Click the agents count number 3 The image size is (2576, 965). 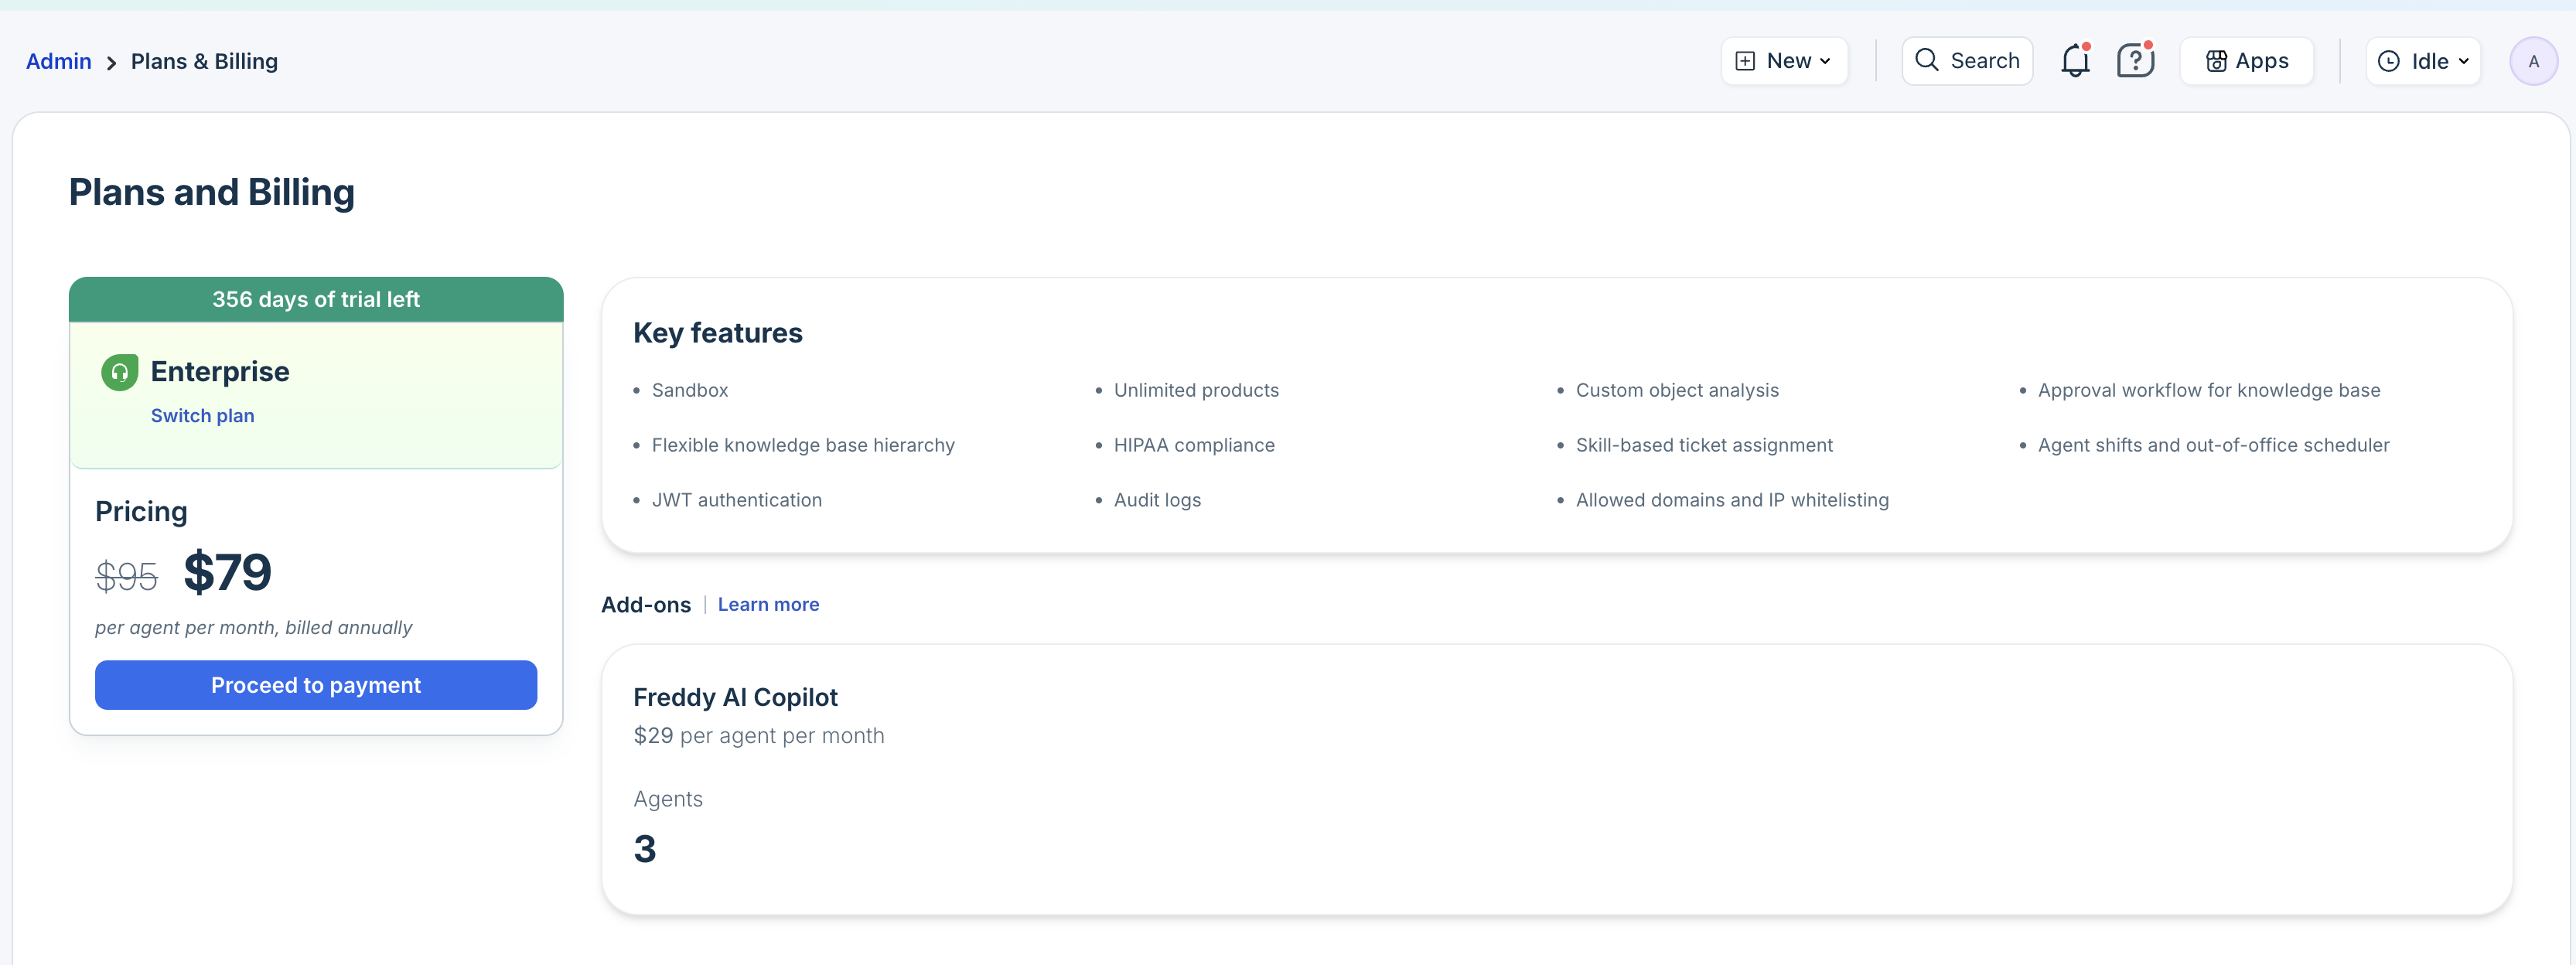click(645, 849)
